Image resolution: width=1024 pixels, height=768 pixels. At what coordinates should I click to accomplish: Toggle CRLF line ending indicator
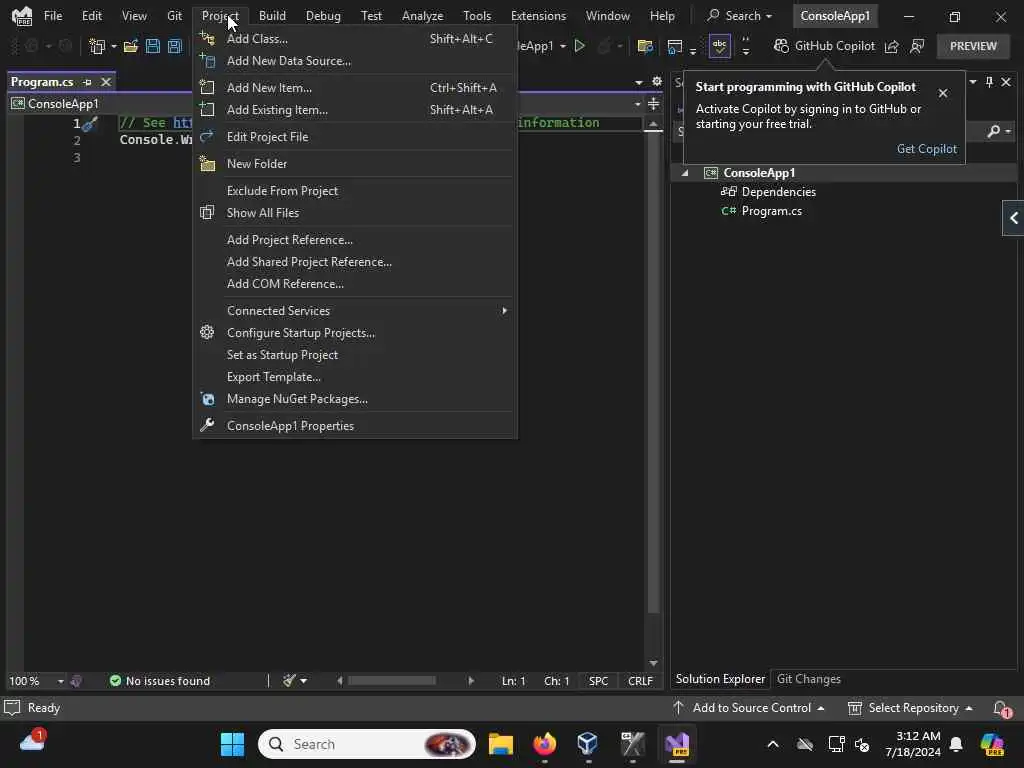[640, 681]
